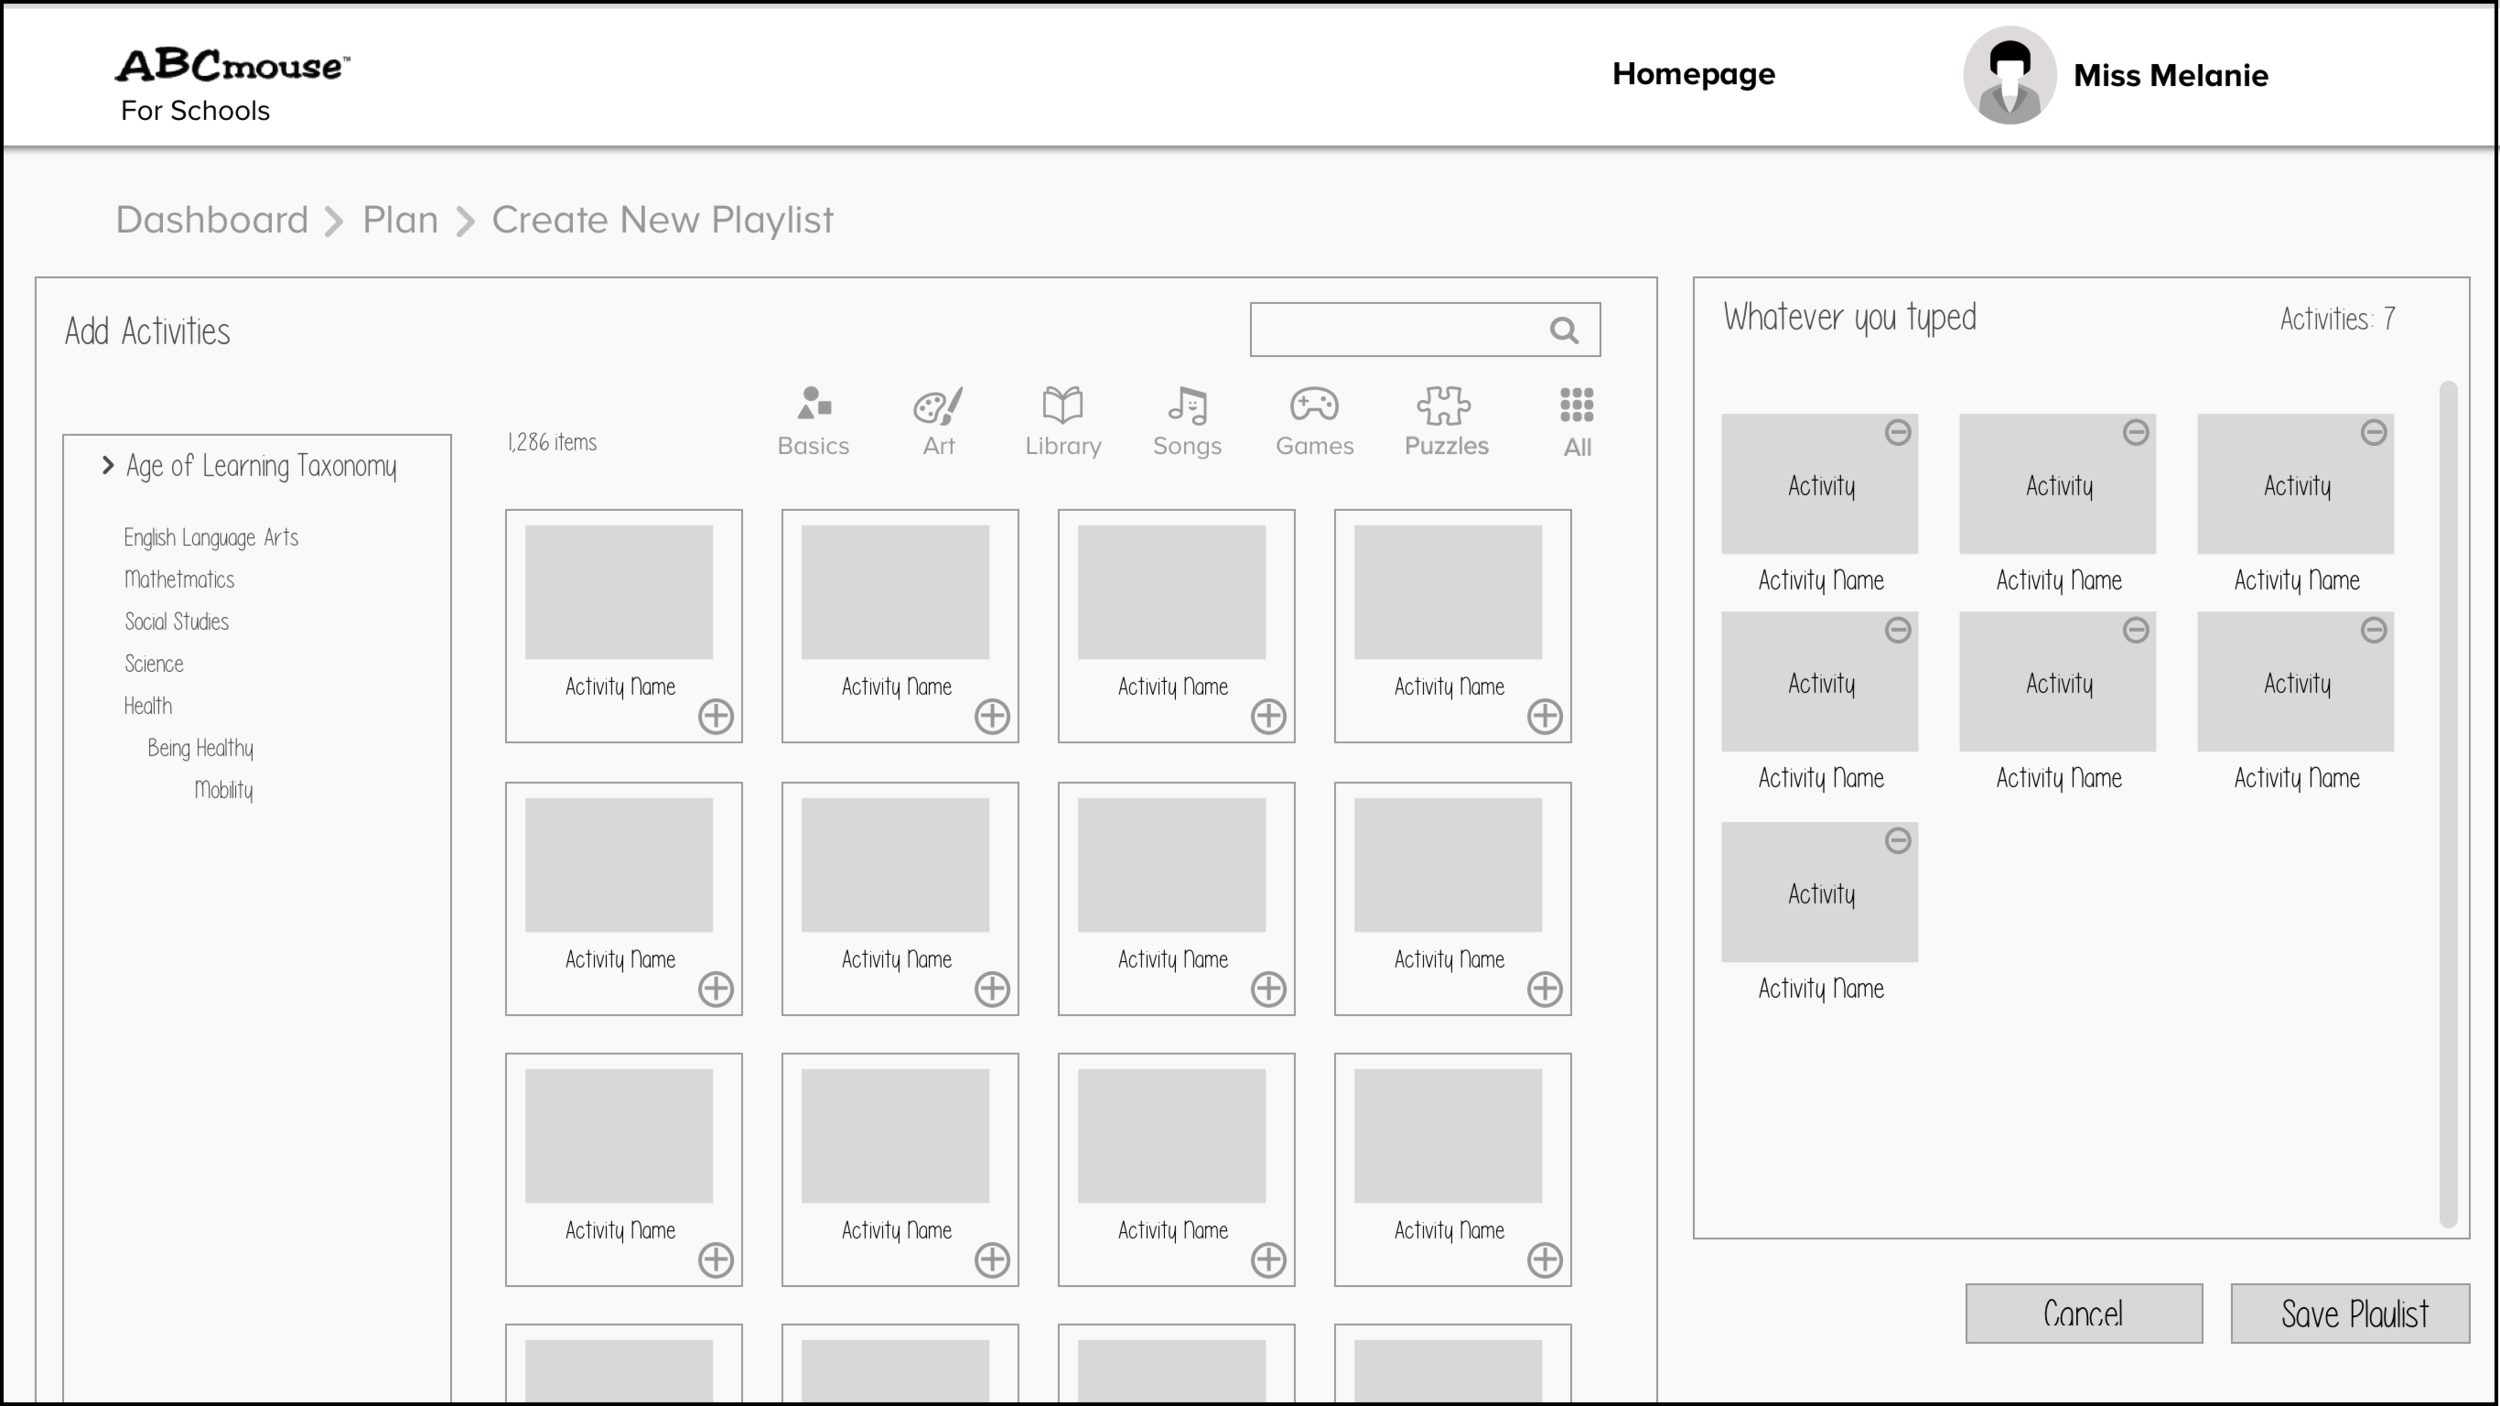Add fourth activity in second row

[x=1545, y=989]
